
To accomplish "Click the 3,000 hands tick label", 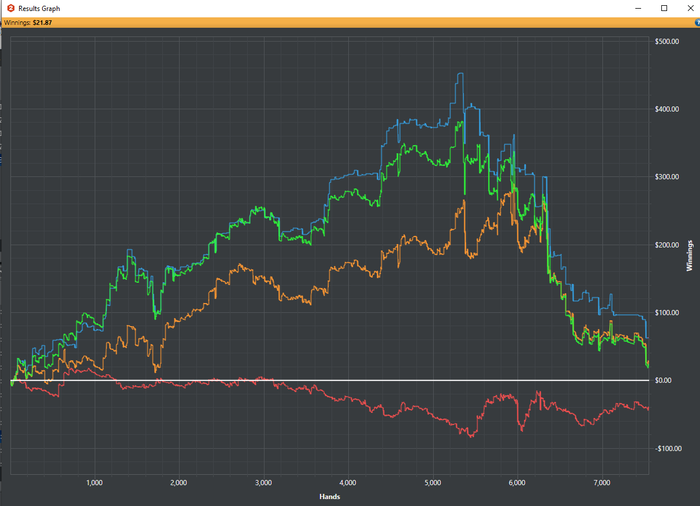I will coord(263,483).
